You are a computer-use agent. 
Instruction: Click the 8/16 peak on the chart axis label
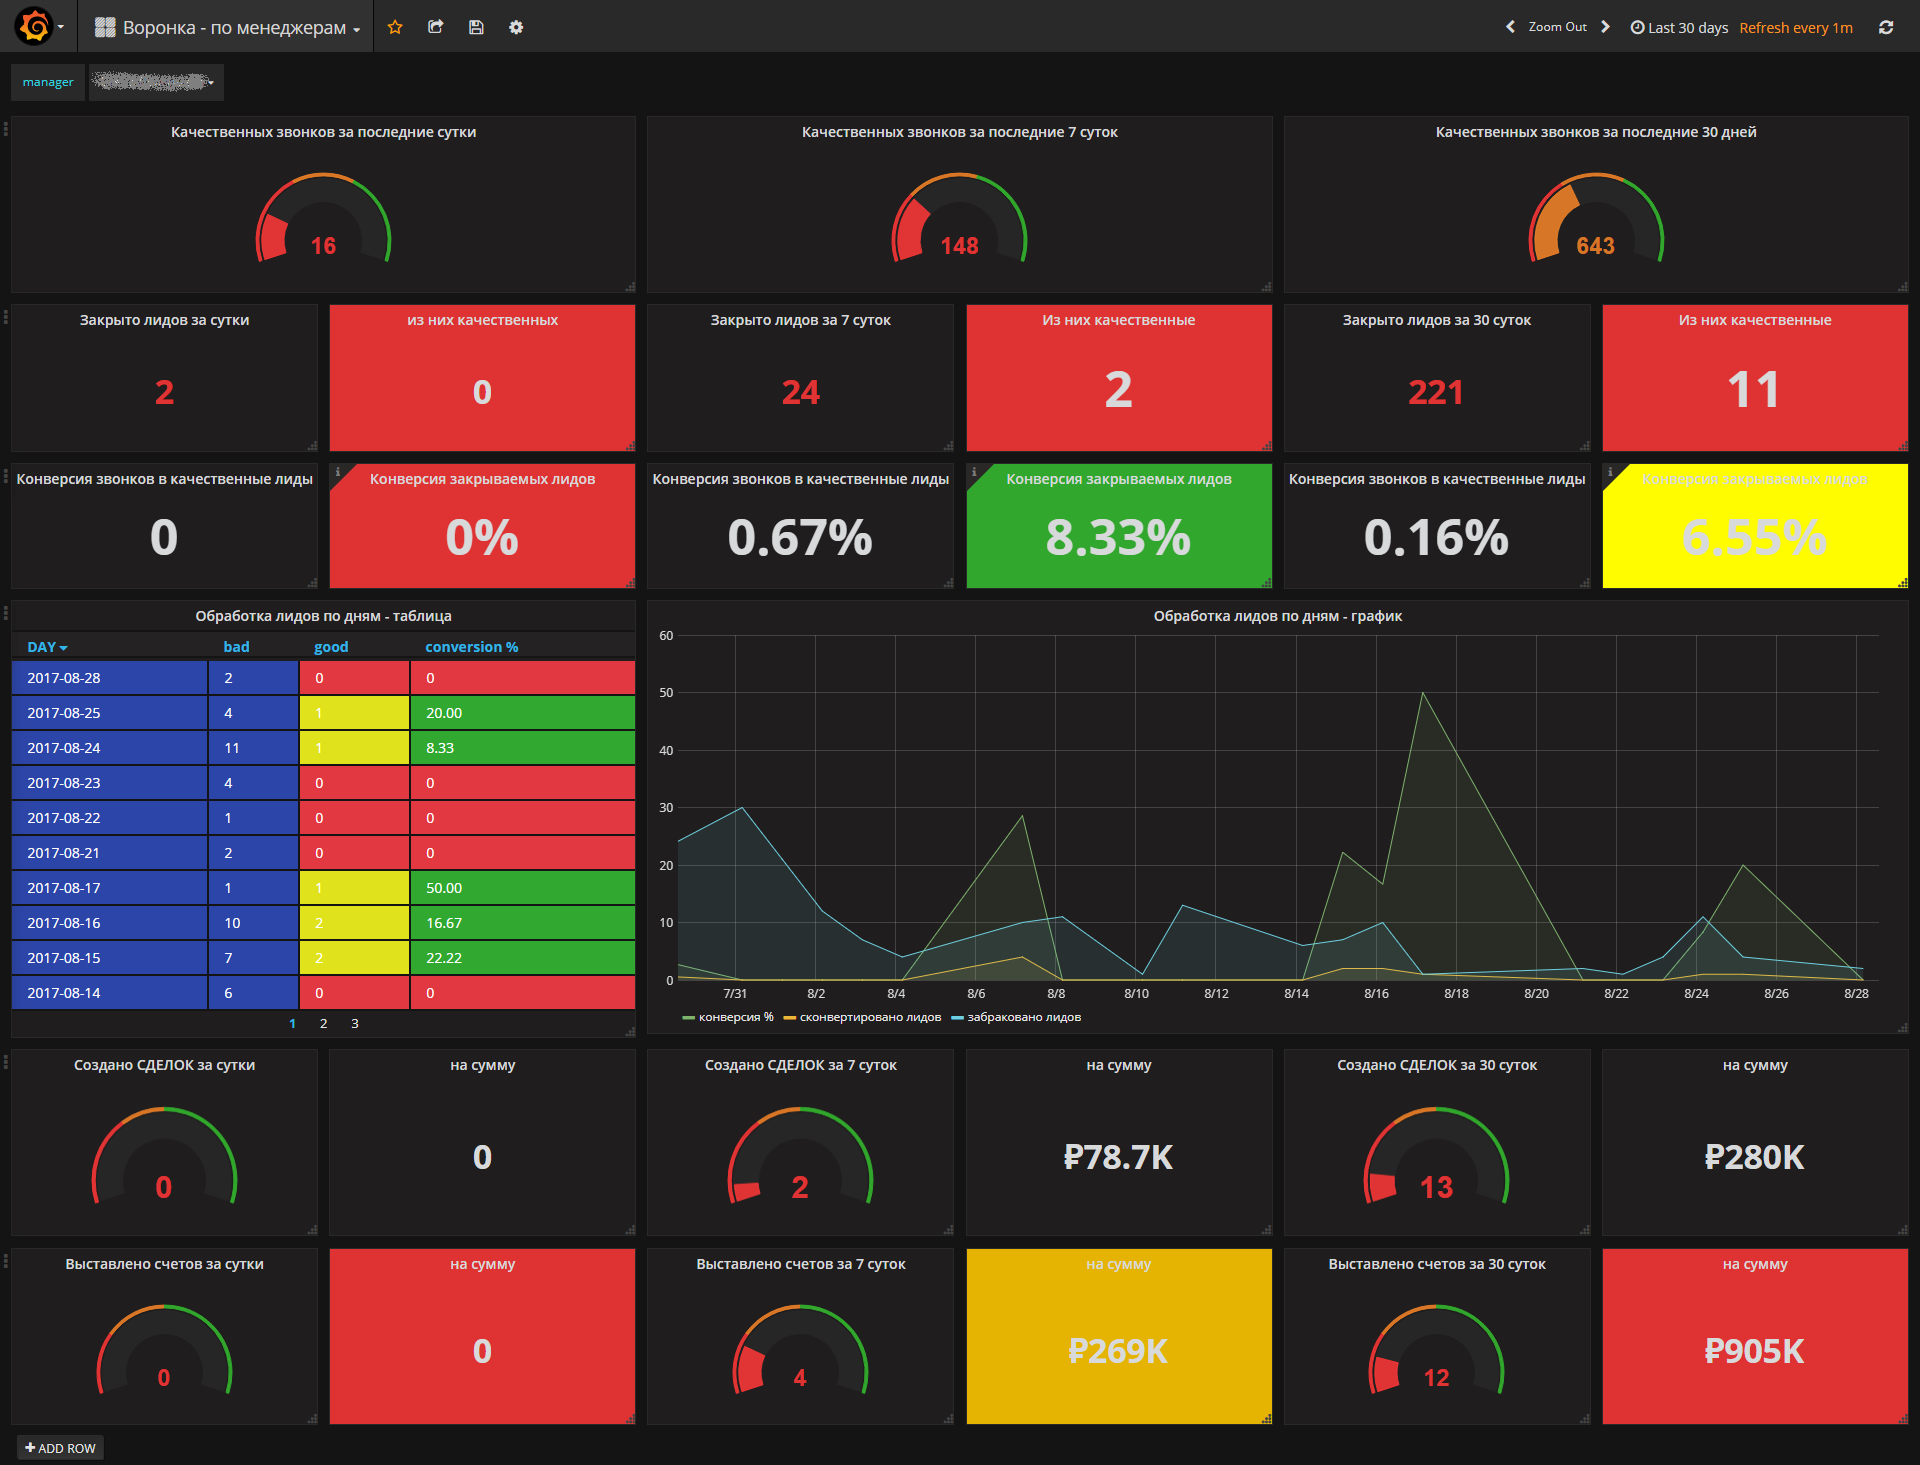(1376, 993)
